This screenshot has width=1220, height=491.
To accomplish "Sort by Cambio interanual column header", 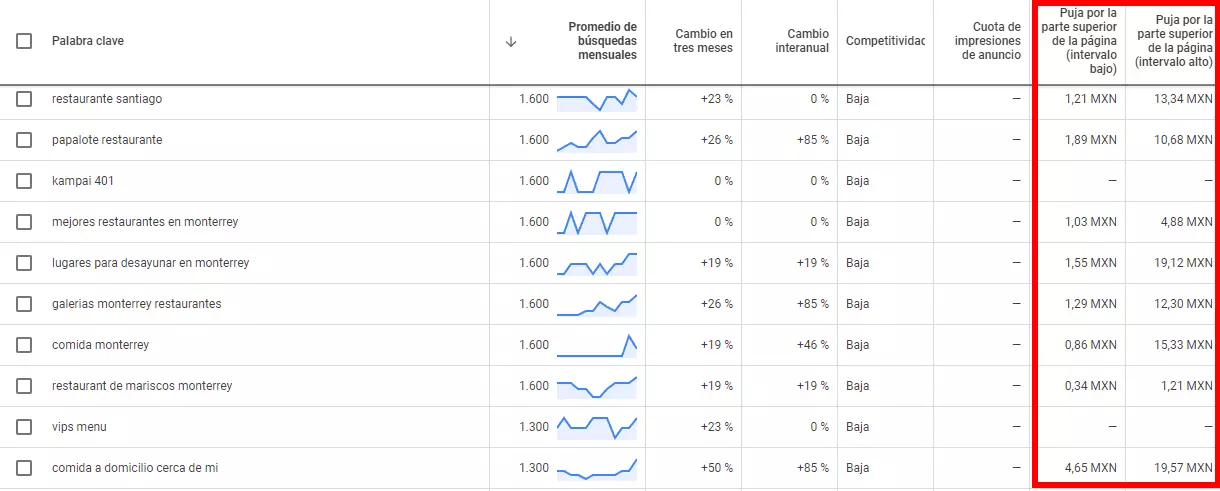I will pyautogui.click(x=802, y=41).
